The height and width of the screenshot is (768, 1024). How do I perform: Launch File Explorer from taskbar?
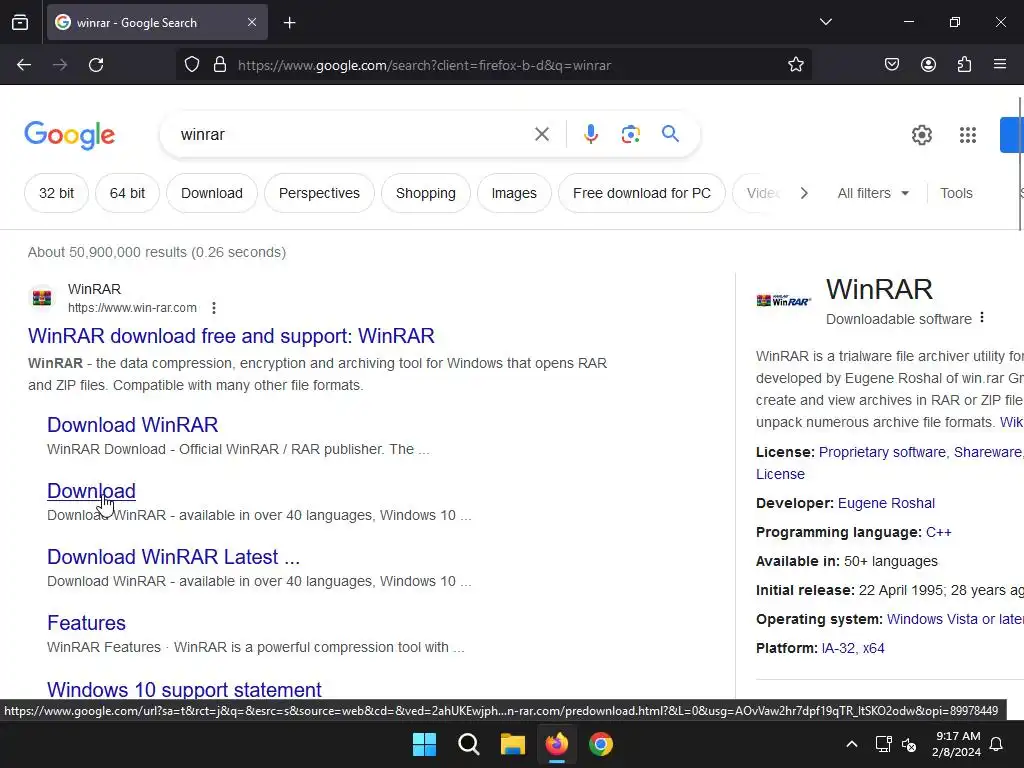[513, 744]
